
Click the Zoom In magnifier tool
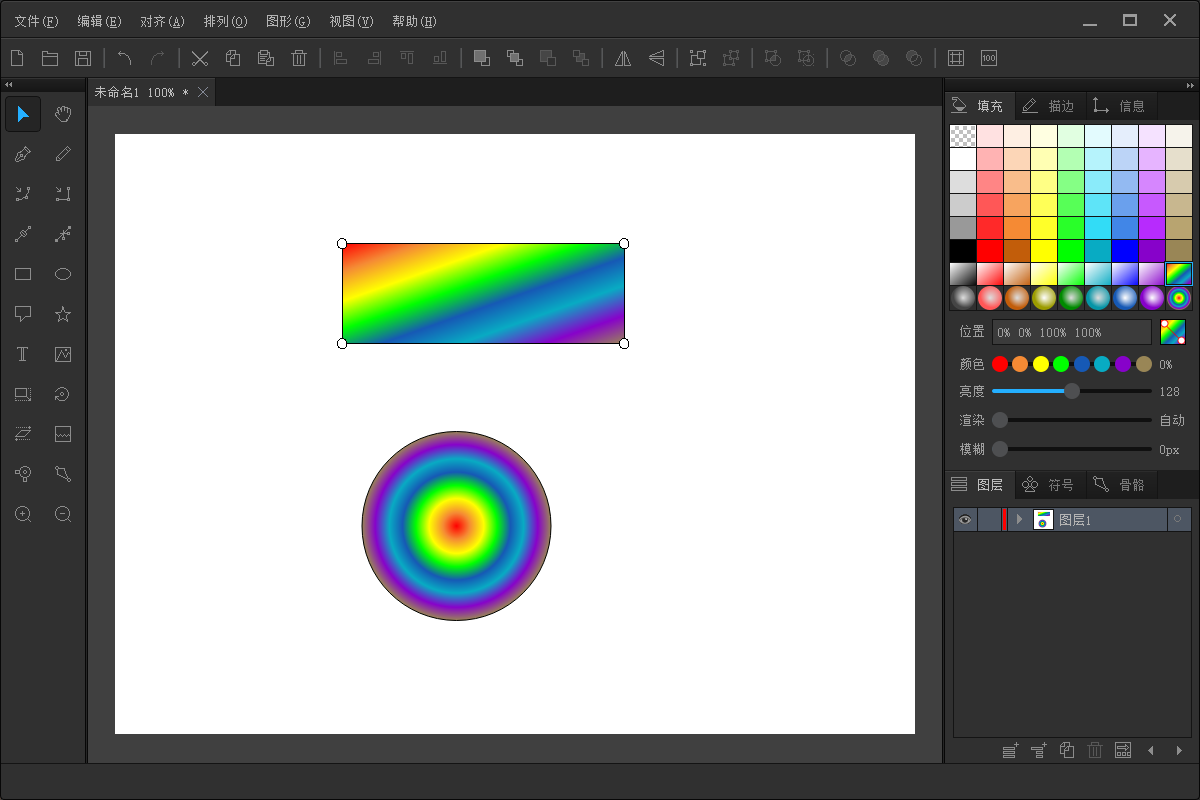point(23,514)
